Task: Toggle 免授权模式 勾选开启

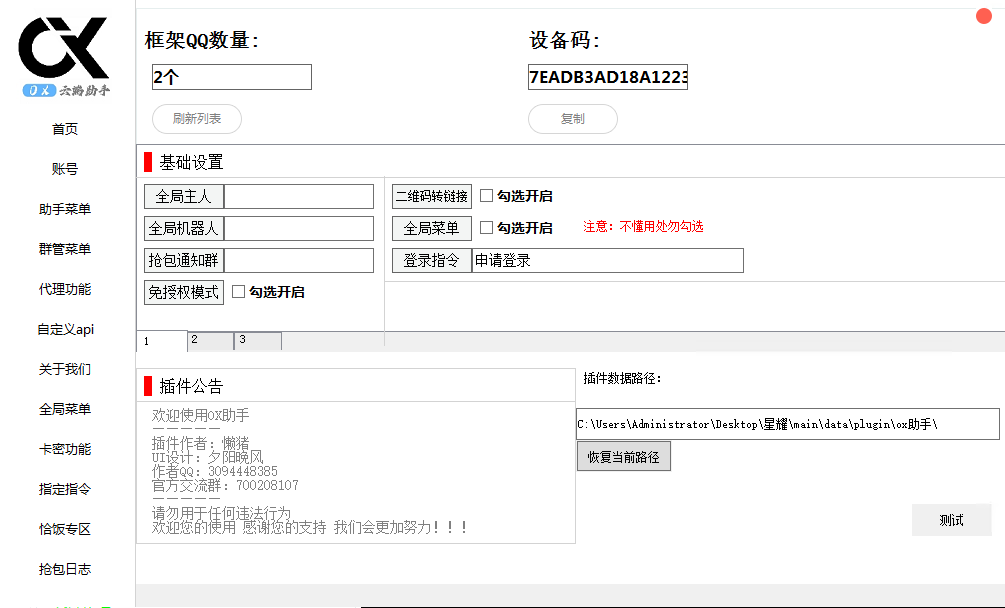Action: (x=235, y=291)
